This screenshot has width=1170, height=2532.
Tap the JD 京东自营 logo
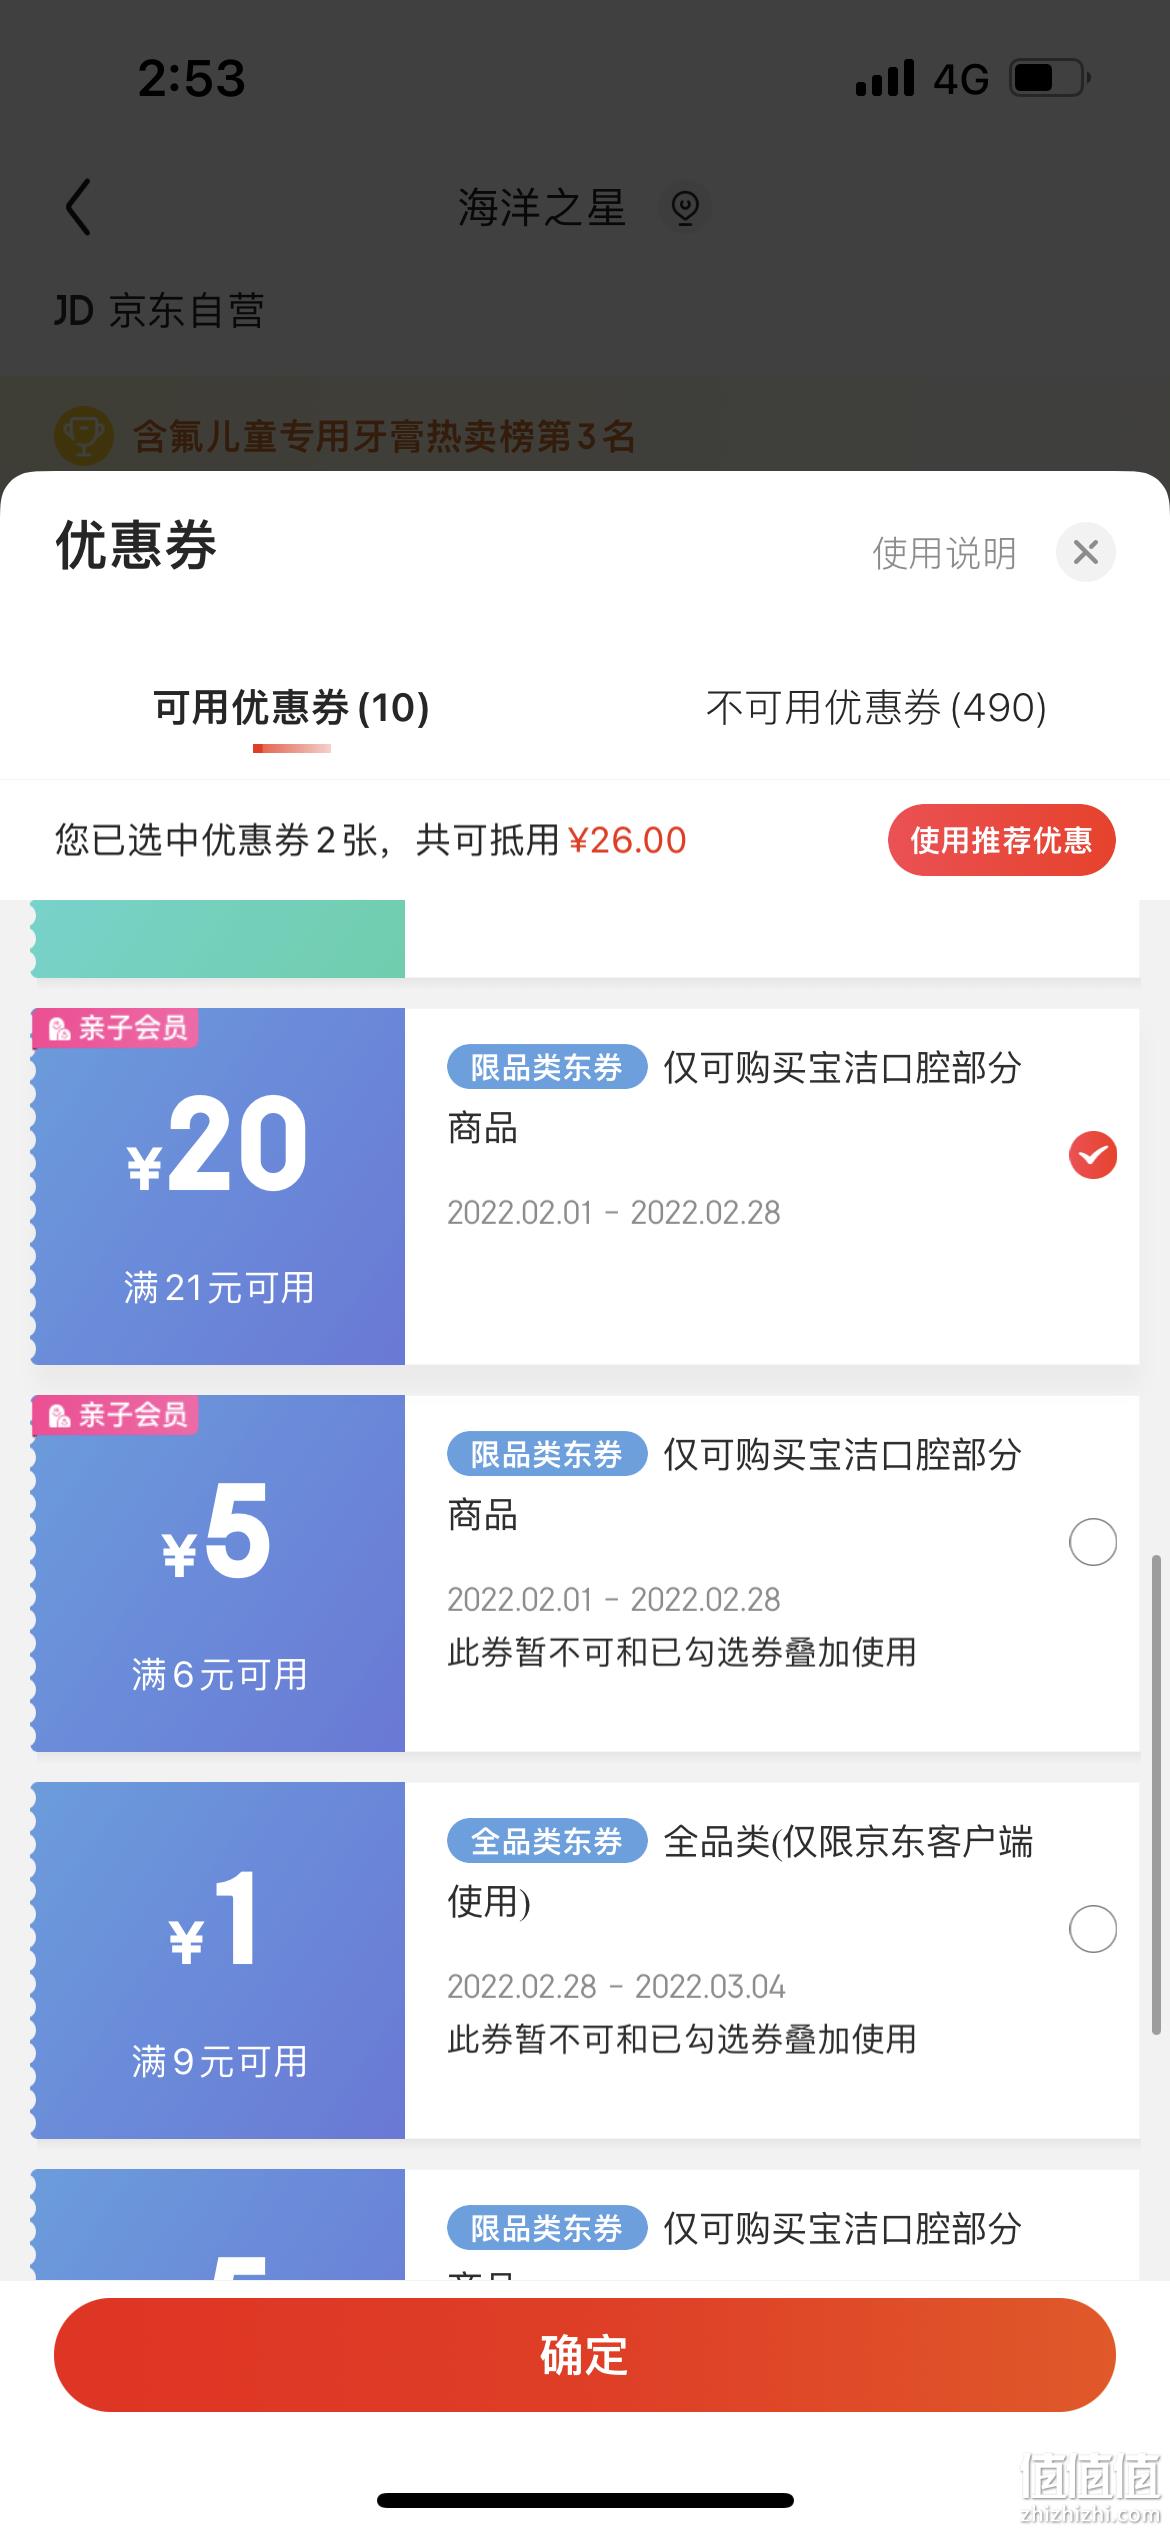point(158,311)
